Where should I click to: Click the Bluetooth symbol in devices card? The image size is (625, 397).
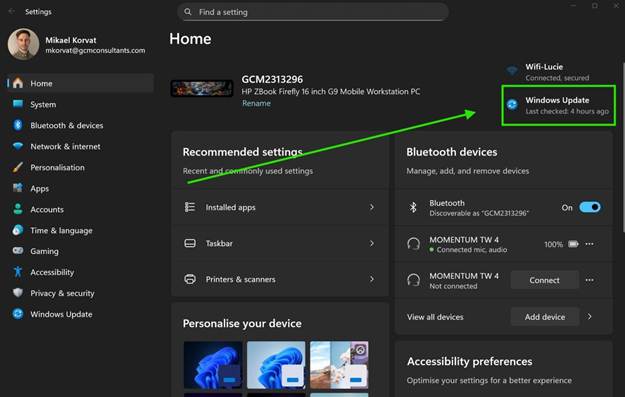[x=413, y=207]
